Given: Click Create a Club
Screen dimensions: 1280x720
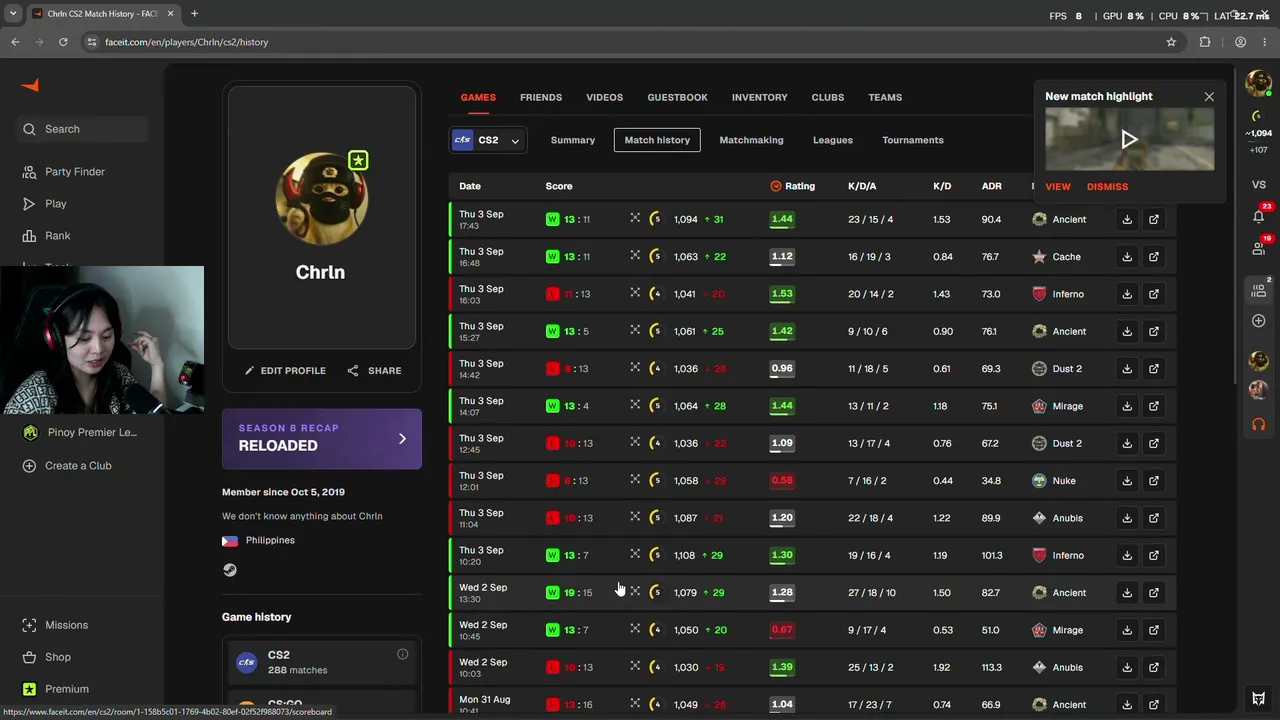Looking at the screenshot, I should (x=78, y=466).
